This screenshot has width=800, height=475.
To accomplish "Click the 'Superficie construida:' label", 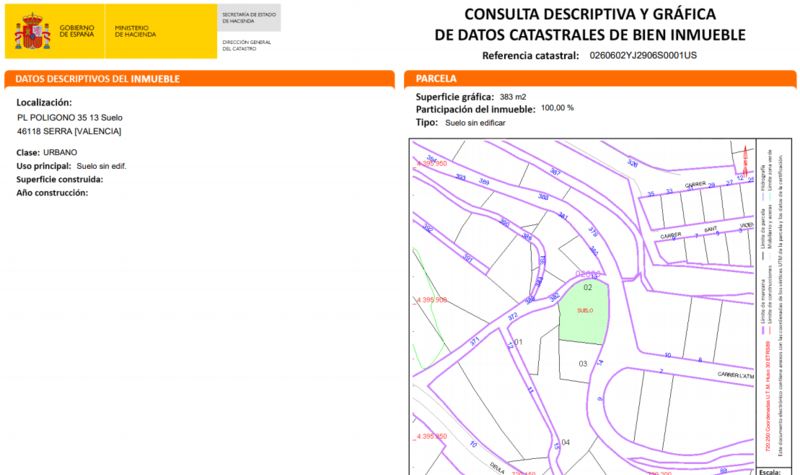I will (60, 180).
